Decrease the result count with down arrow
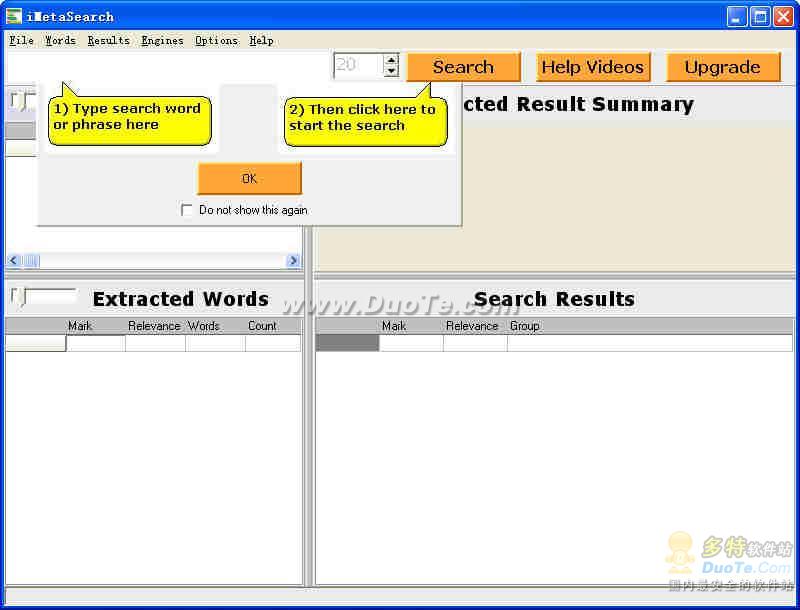Image resolution: width=800 pixels, height=610 pixels. (391, 71)
